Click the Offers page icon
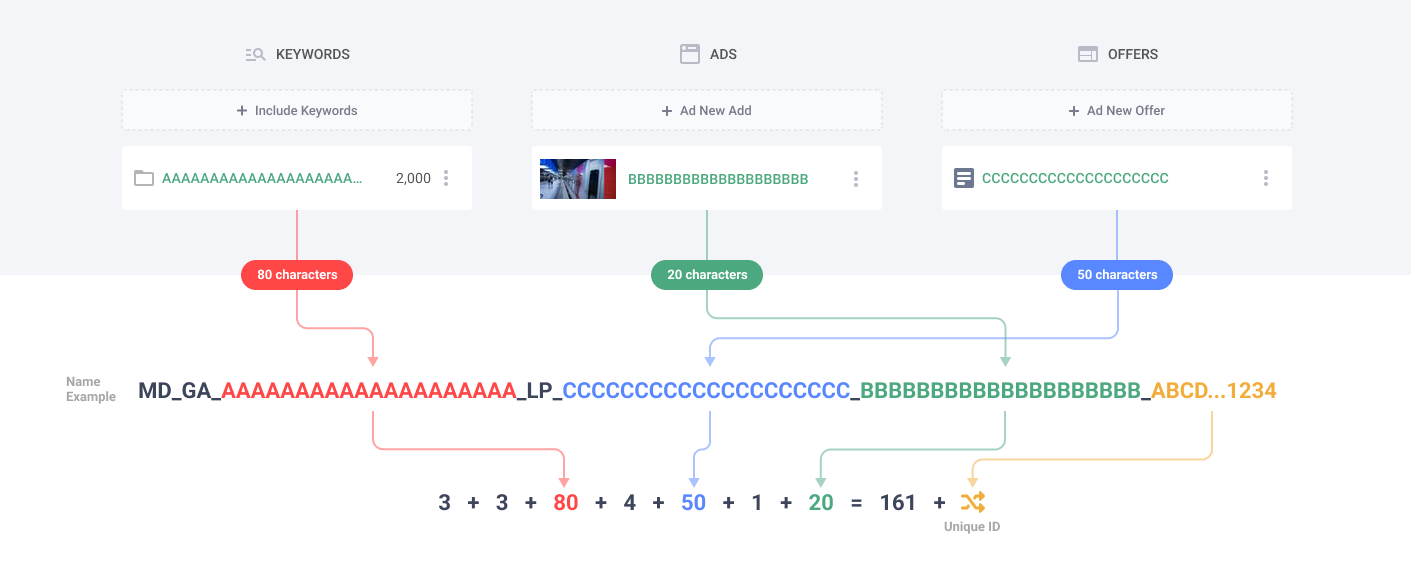1411x569 pixels. (x=1087, y=55)
